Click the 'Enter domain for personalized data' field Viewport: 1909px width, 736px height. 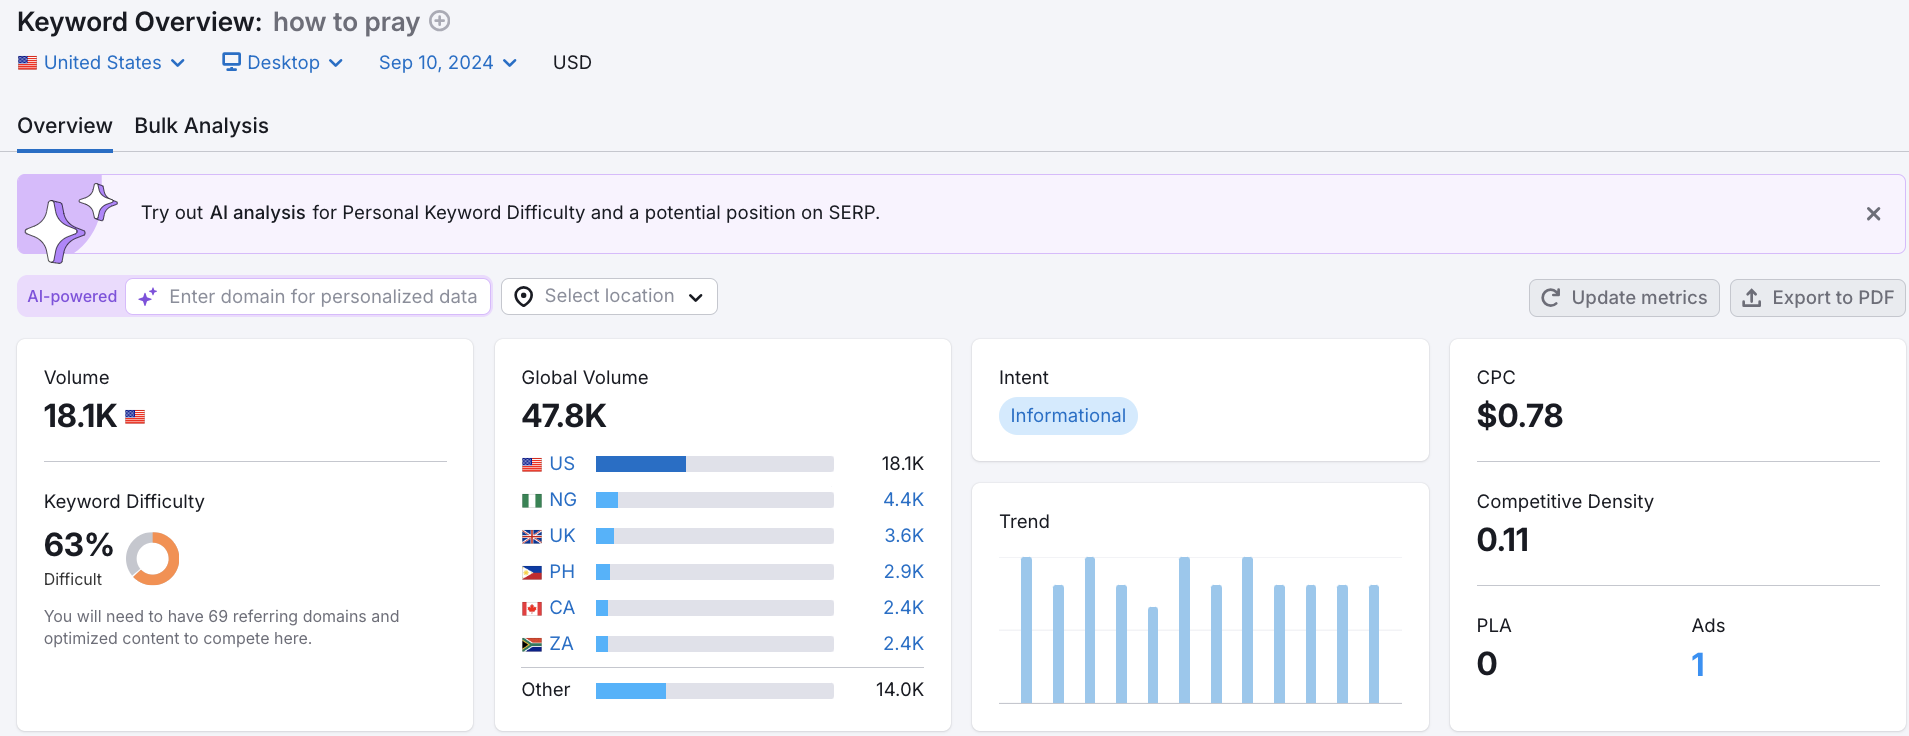[x=308, y=297]
